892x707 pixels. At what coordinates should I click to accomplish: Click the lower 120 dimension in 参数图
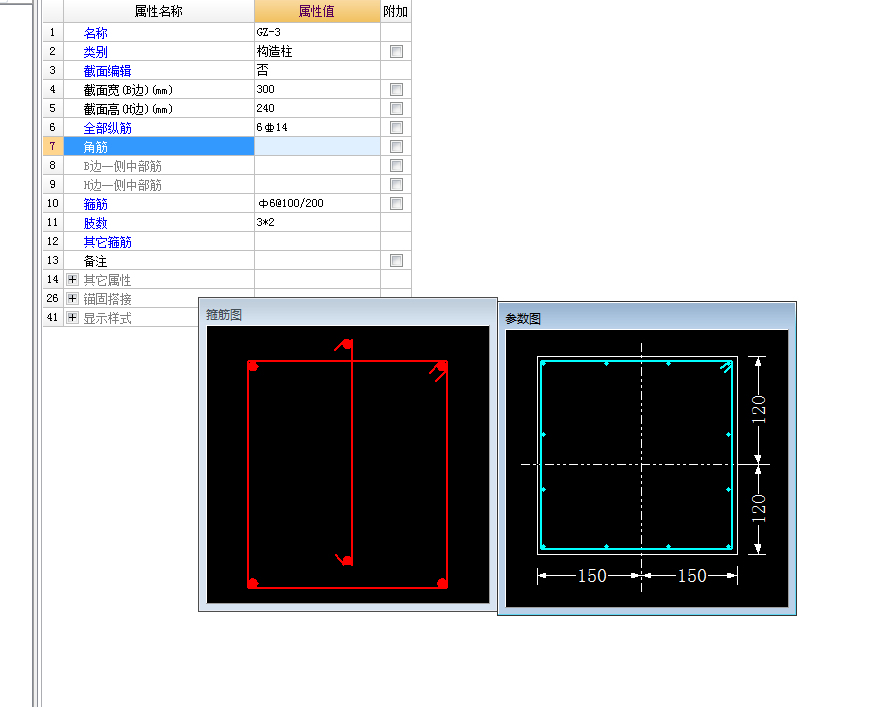758,508
